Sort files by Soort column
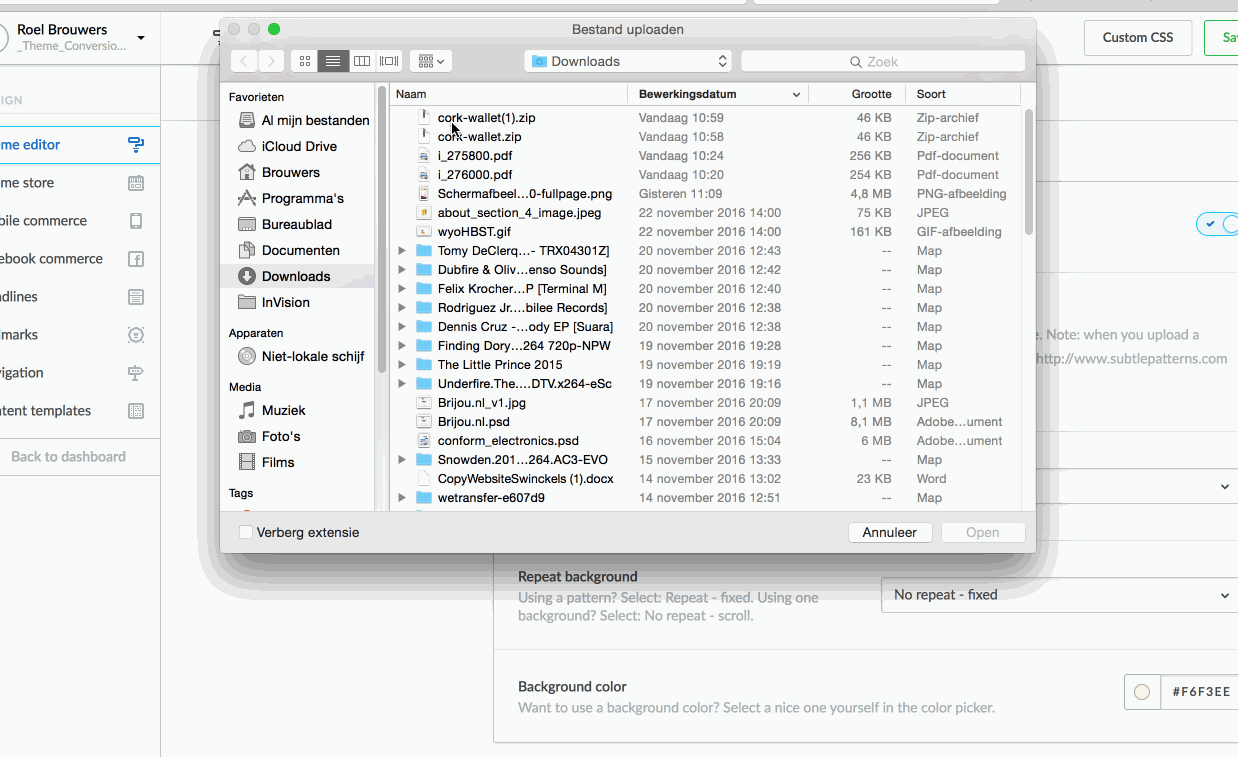This screenshot has width=1238, height=757. (963, 94)
